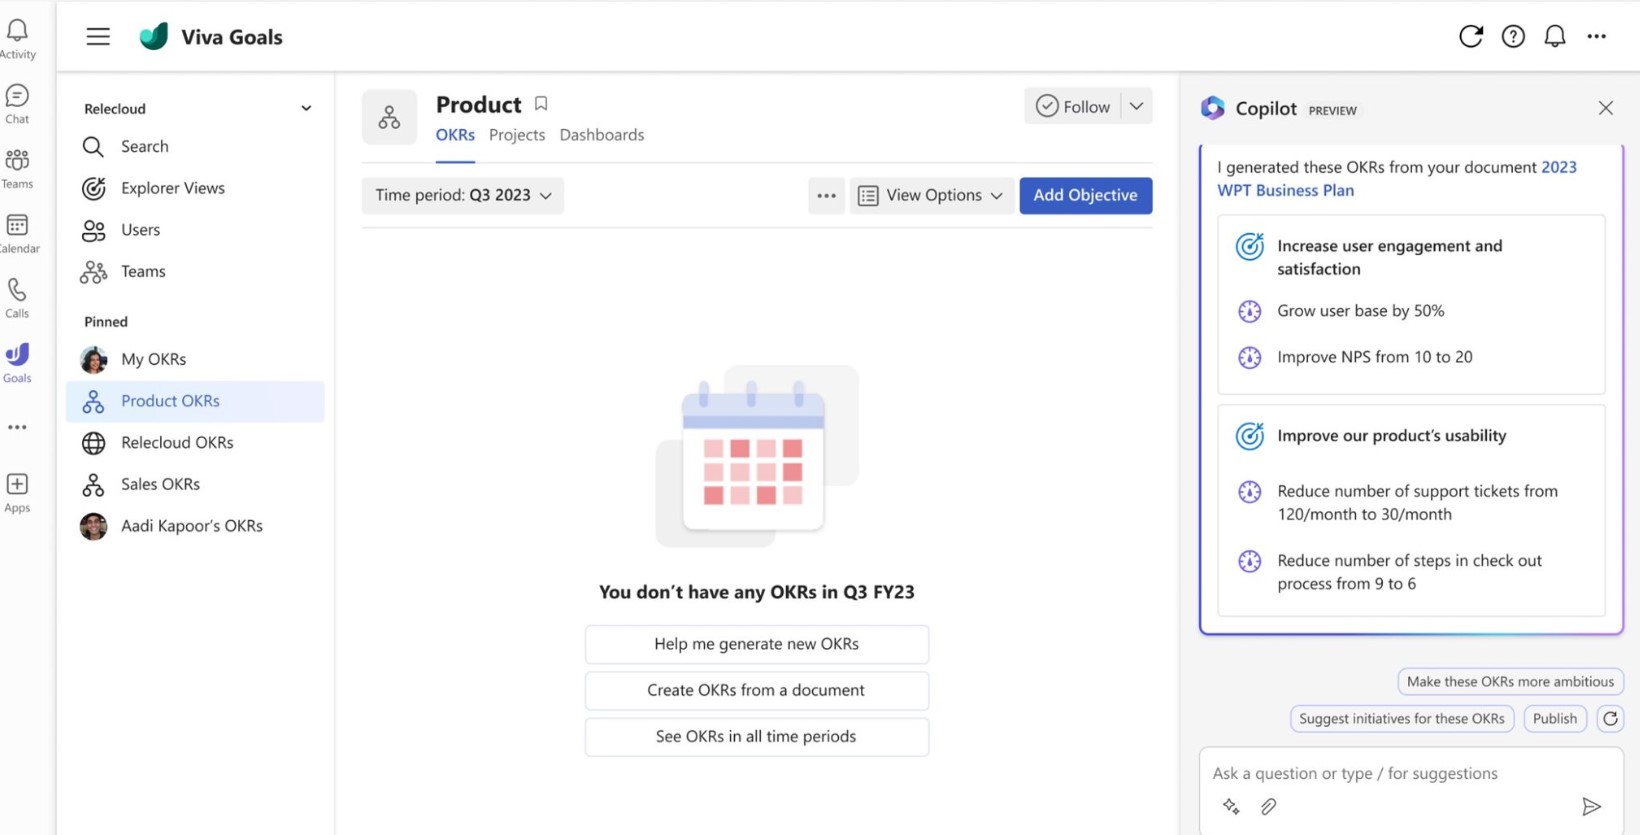Open My OKRs pinned item
This screenshot has height=835, width=1640.
click(196, 359)
